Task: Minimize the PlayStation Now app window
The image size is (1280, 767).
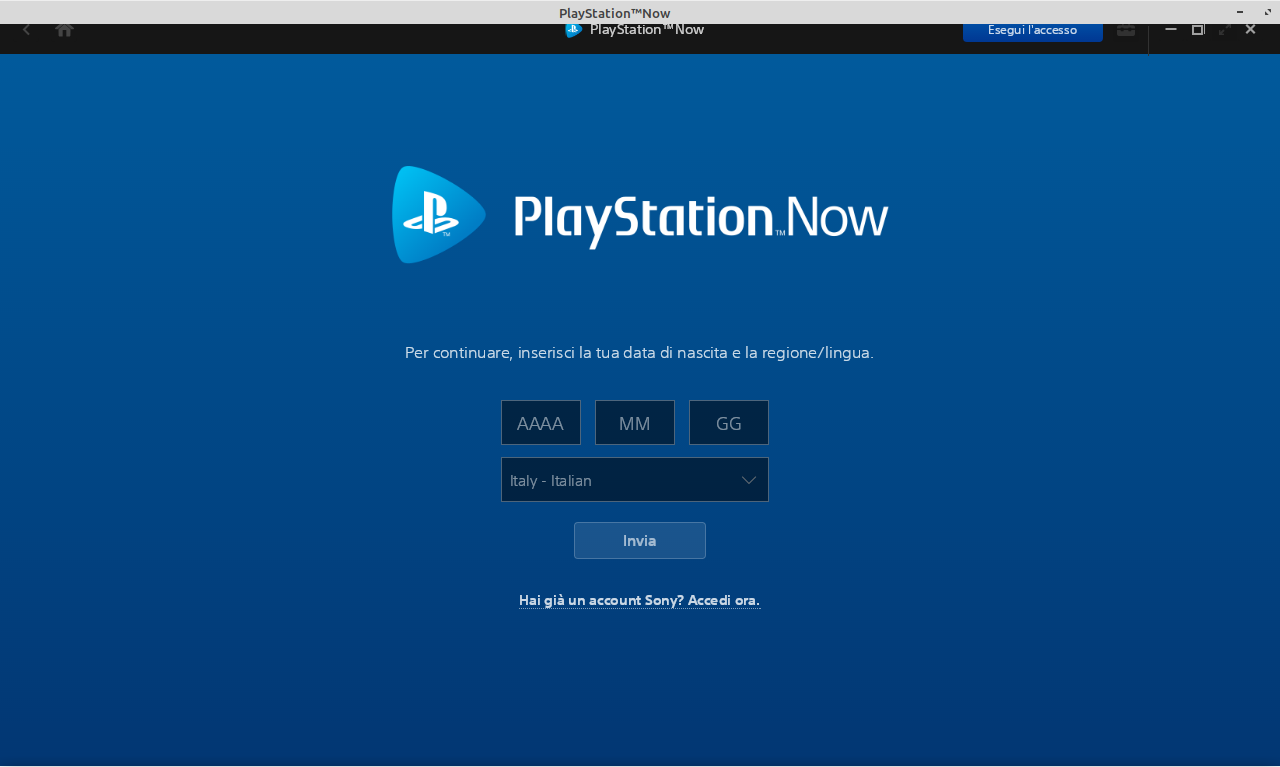Action: 1171,30
